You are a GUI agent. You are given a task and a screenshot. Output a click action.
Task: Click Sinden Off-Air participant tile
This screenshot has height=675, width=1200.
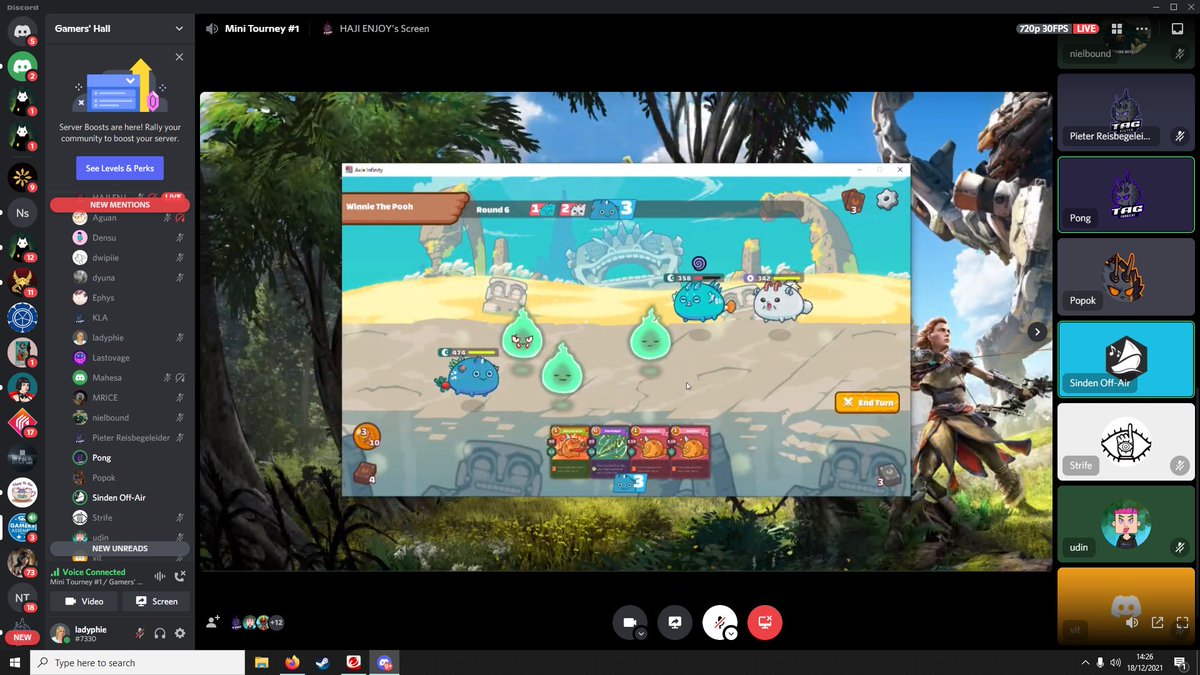point(1126,359)
